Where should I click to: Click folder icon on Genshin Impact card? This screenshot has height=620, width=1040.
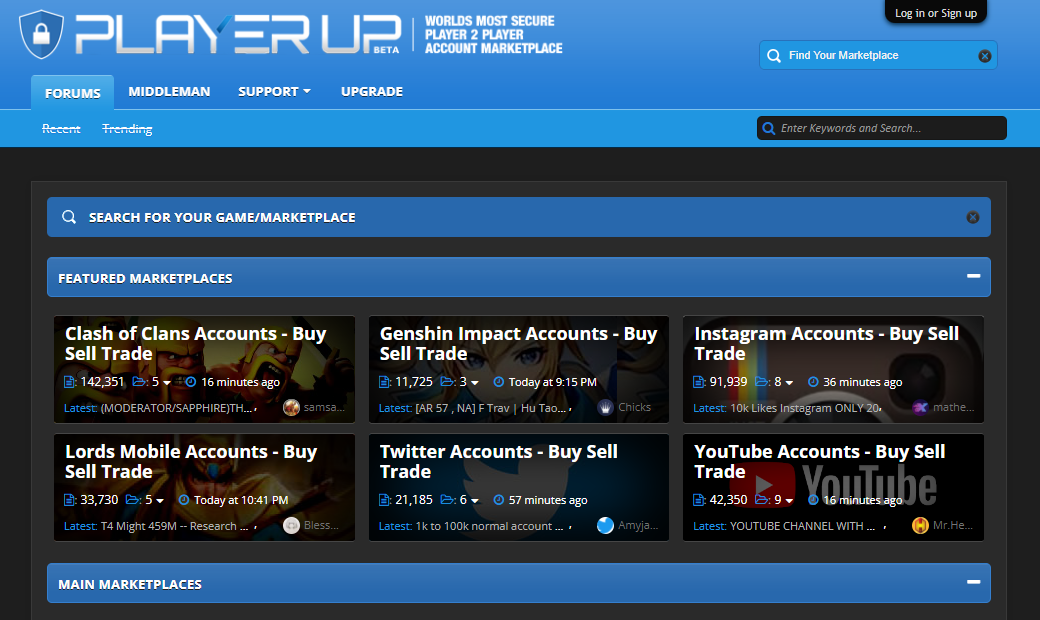pyautogui.click(x=448, y=381)
